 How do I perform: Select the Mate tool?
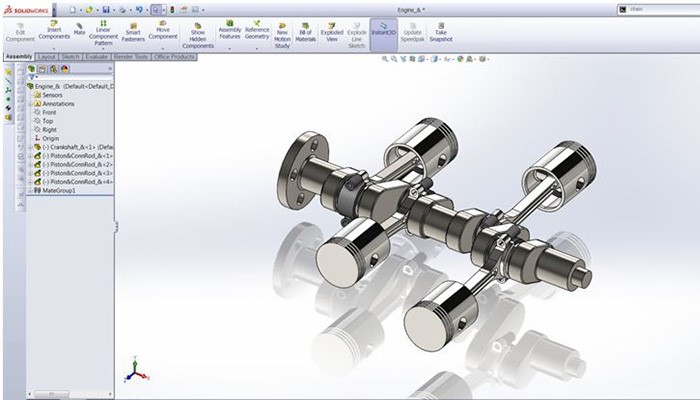click(79, 30)
